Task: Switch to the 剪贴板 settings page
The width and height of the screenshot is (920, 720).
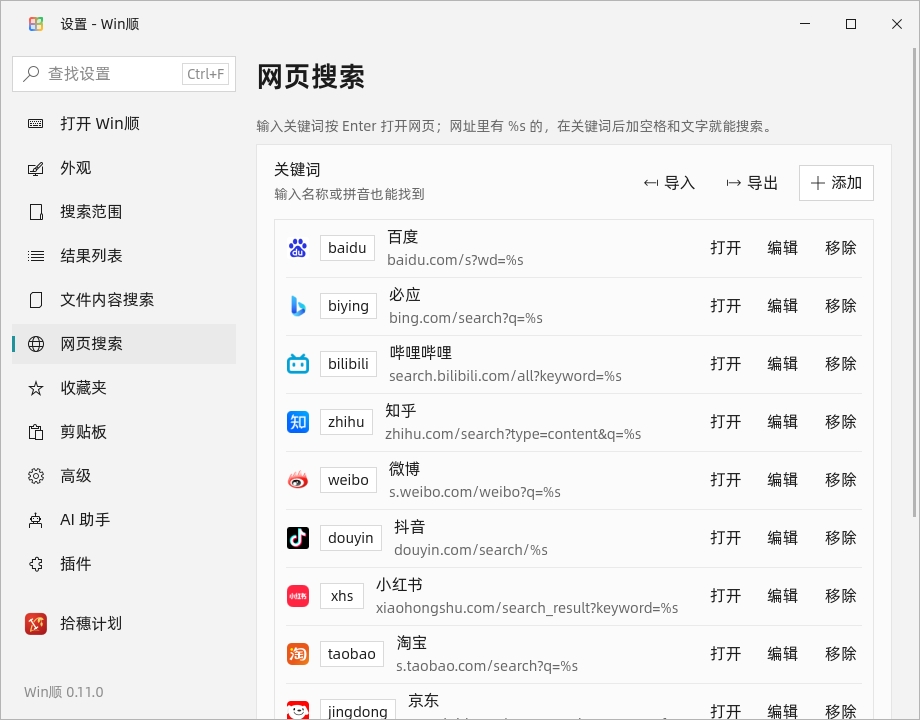Action: click(124, 432)
